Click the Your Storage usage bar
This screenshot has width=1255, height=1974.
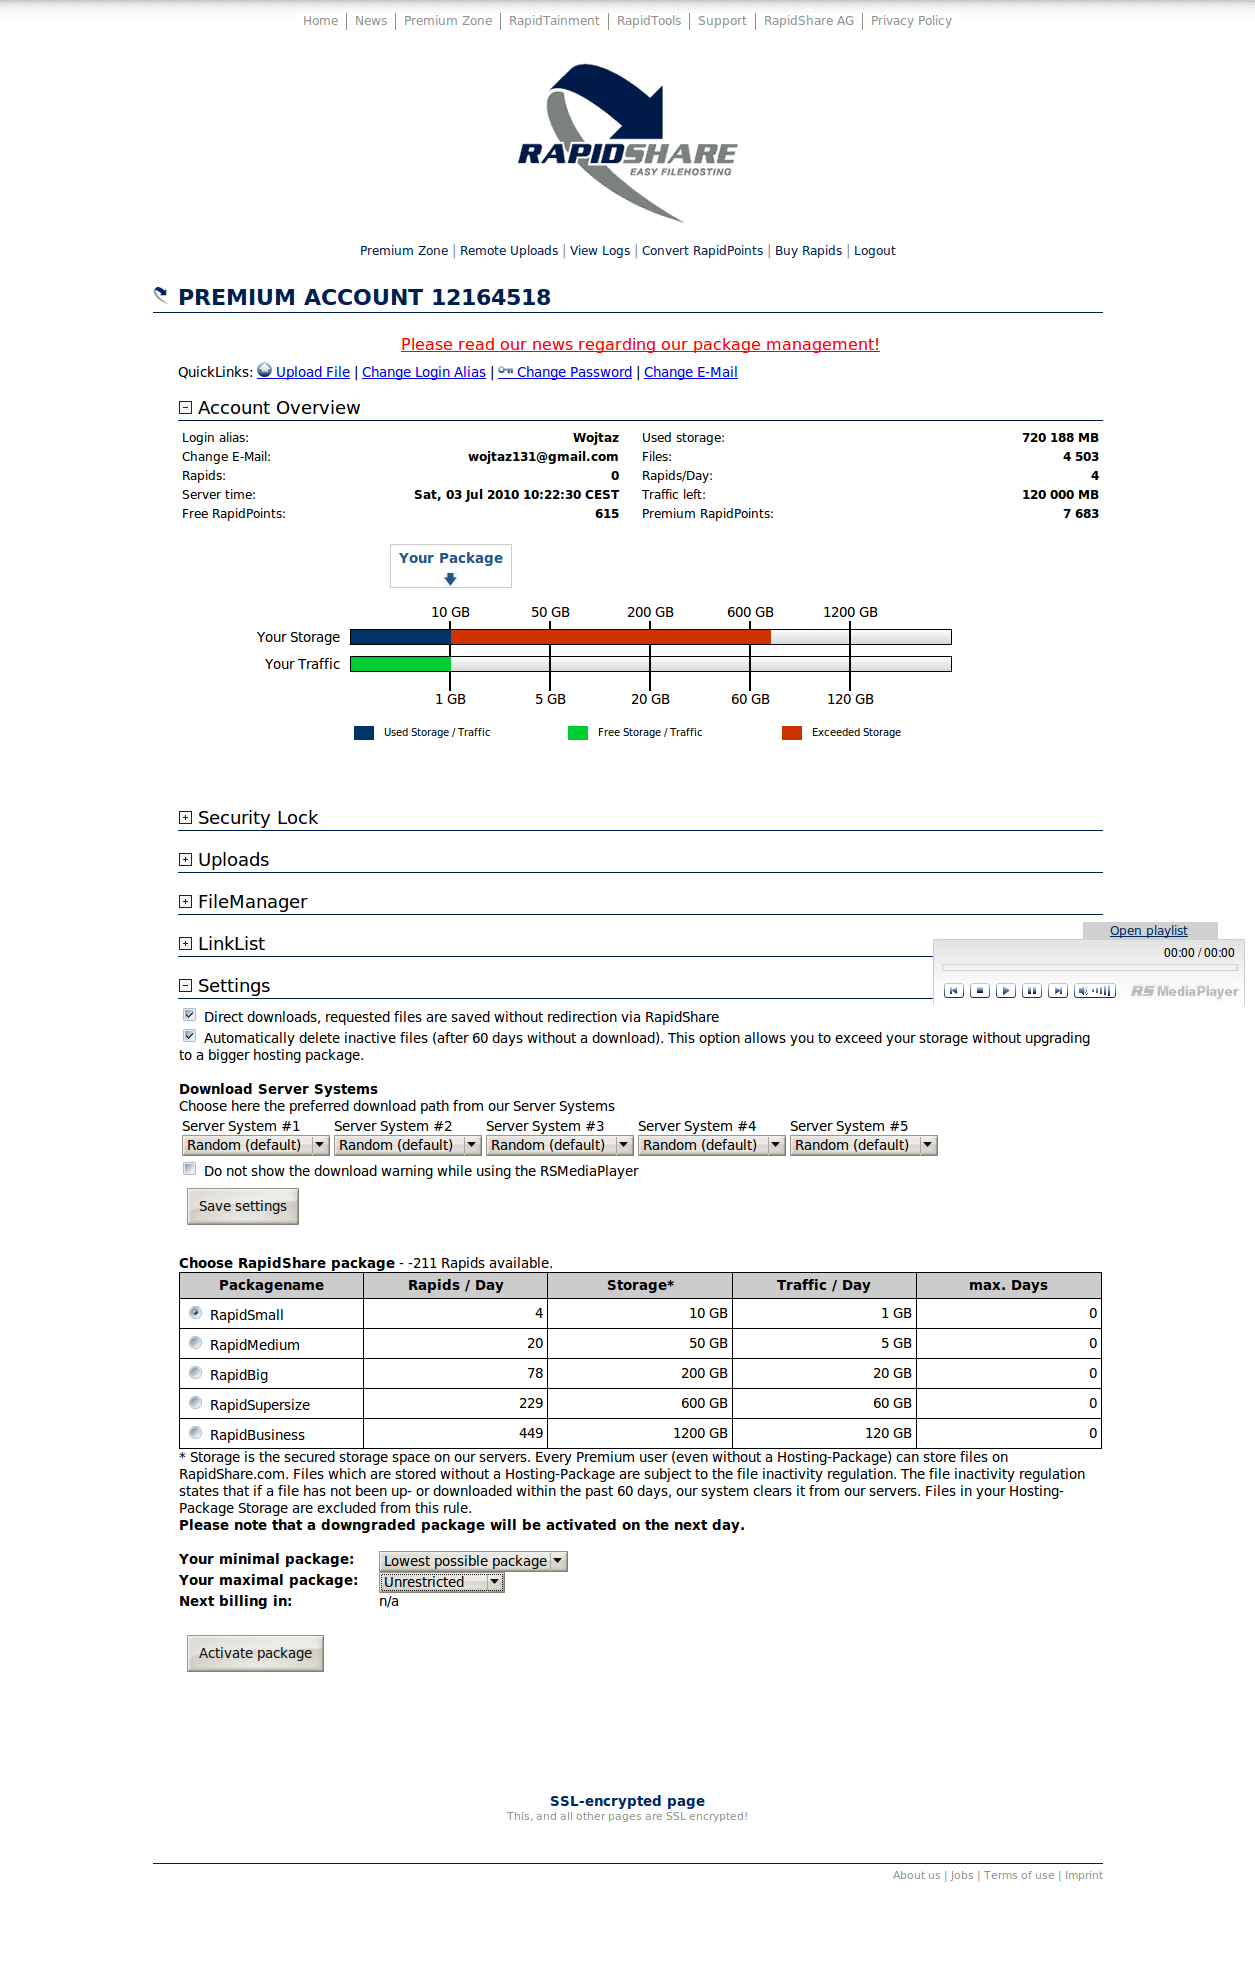(650, 637)
